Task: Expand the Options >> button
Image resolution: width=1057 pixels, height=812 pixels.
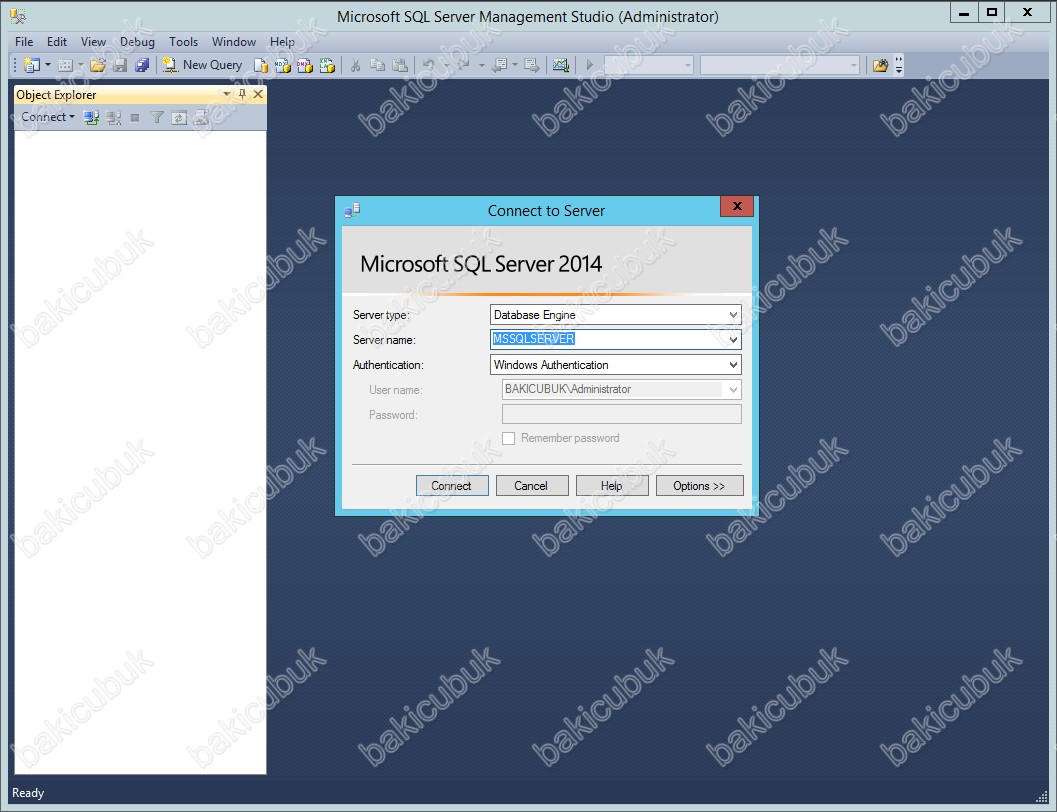Action: coord(699,486)
